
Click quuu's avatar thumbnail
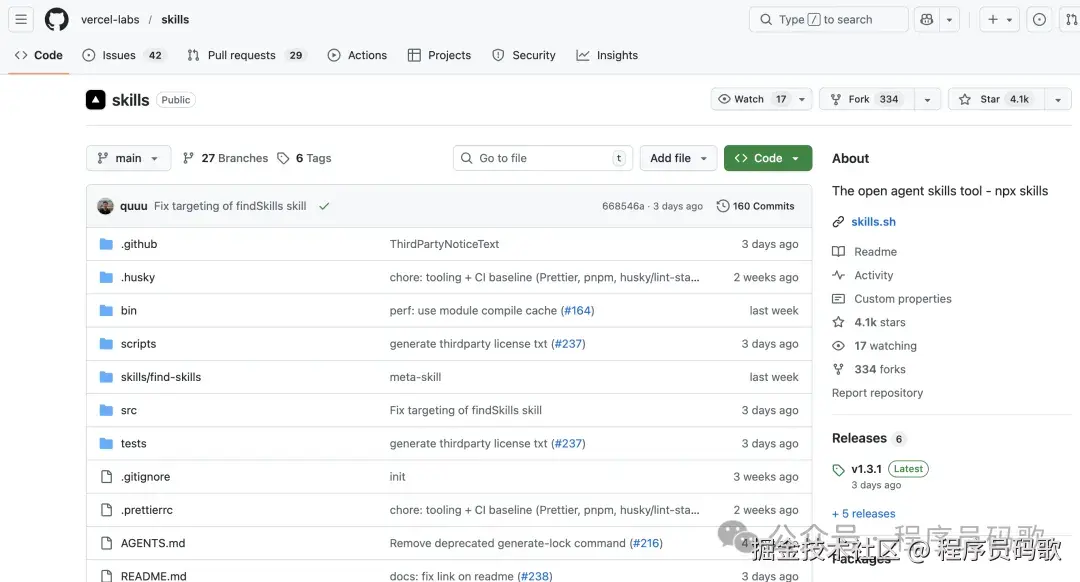coord(105,206)
